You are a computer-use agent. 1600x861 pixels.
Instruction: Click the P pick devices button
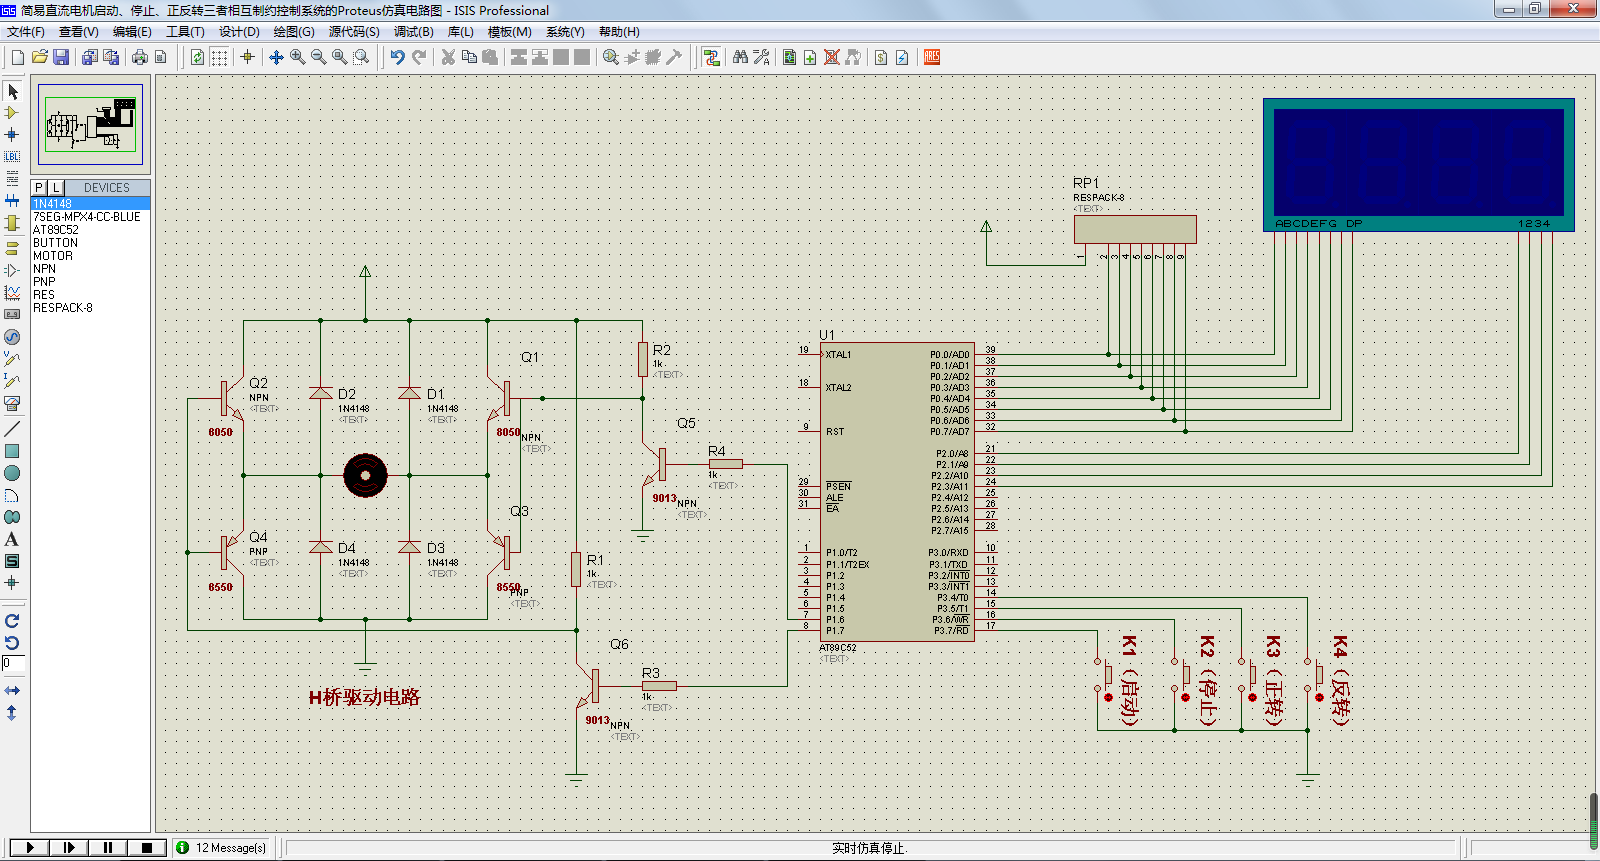coord(39,187)
